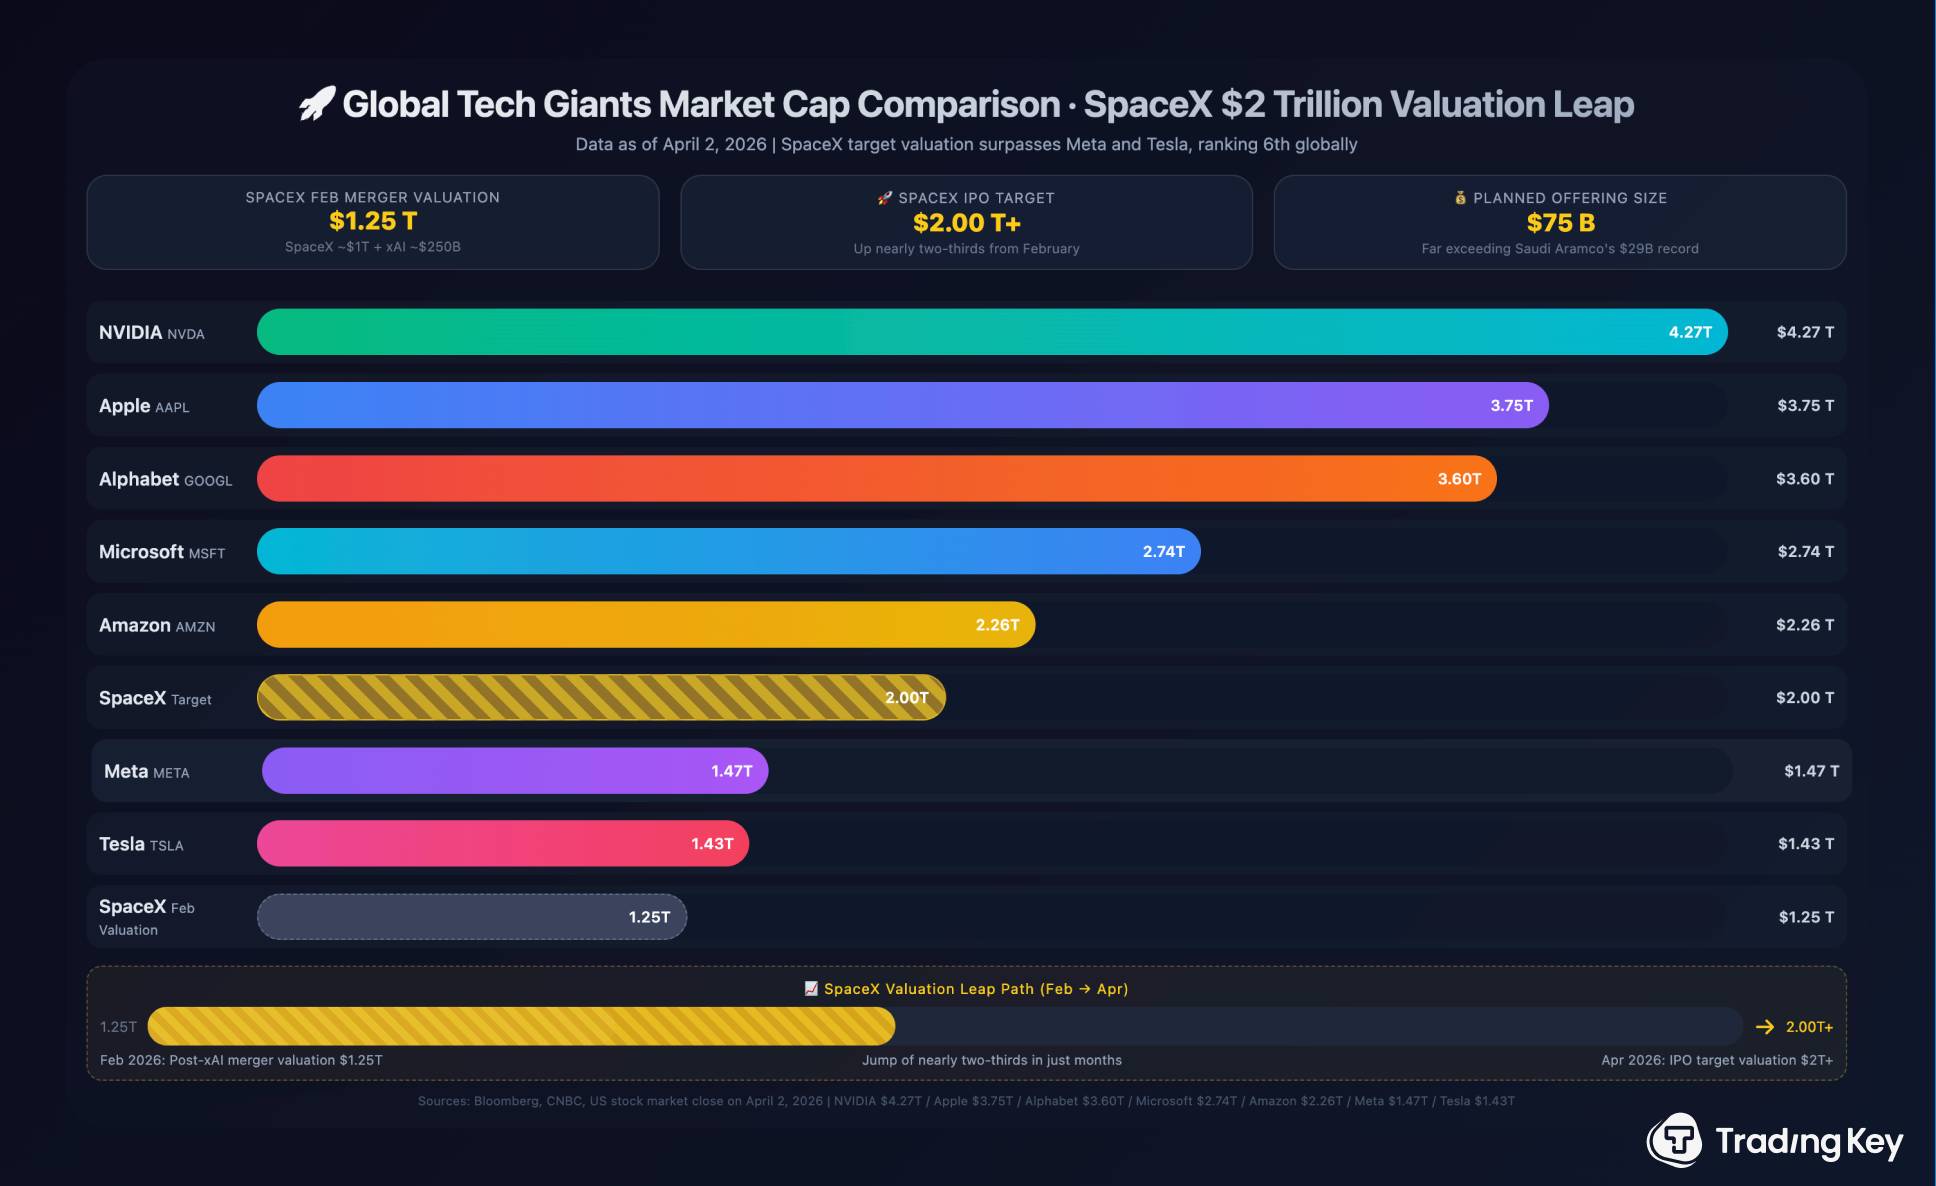1936x1186 pixels.
Task: Click the gray SpaceX Feb Valuation bar
Action: coord(471,917)
